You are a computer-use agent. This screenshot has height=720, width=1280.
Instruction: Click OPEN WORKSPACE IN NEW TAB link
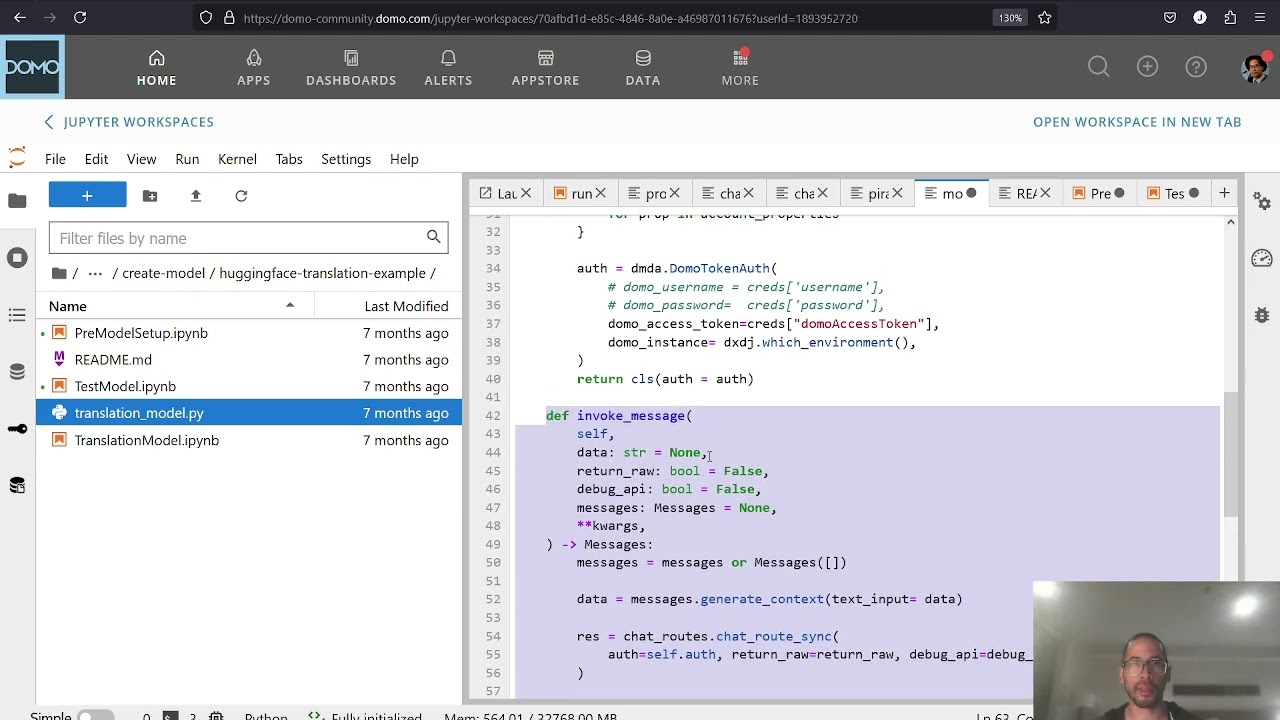click(1137, 122)
